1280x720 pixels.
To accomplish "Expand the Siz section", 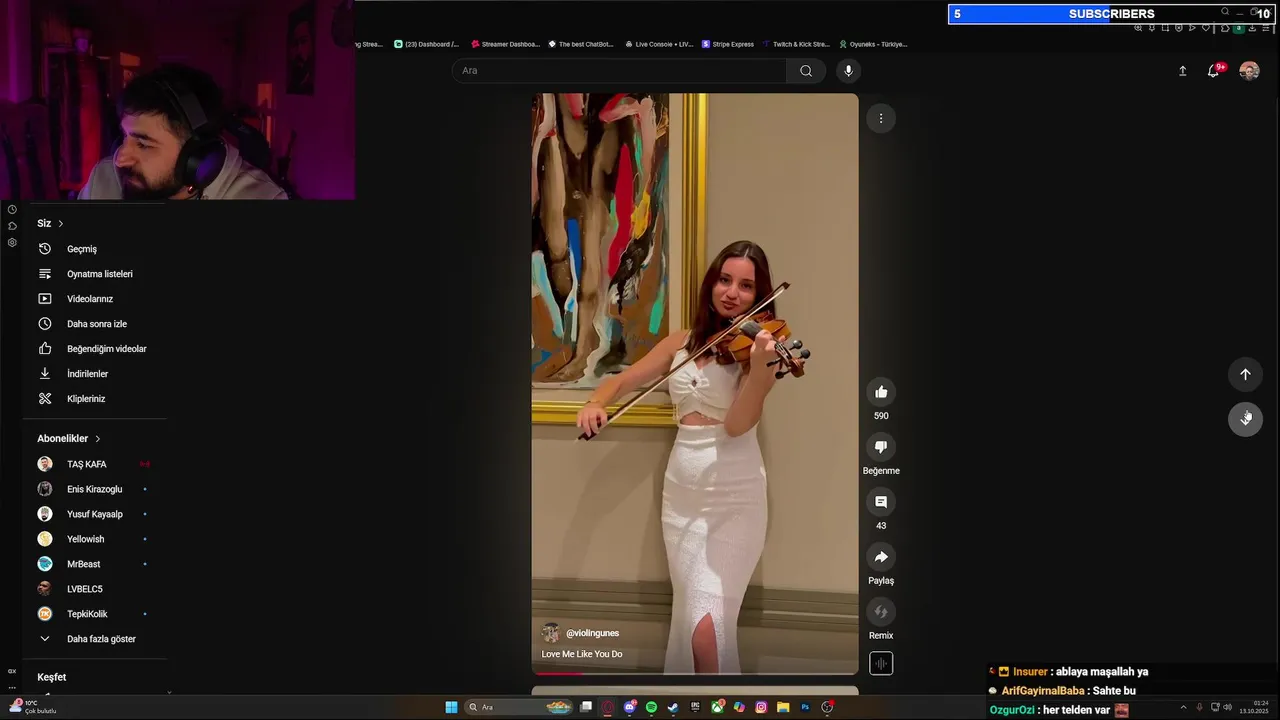I will [50, 223].
